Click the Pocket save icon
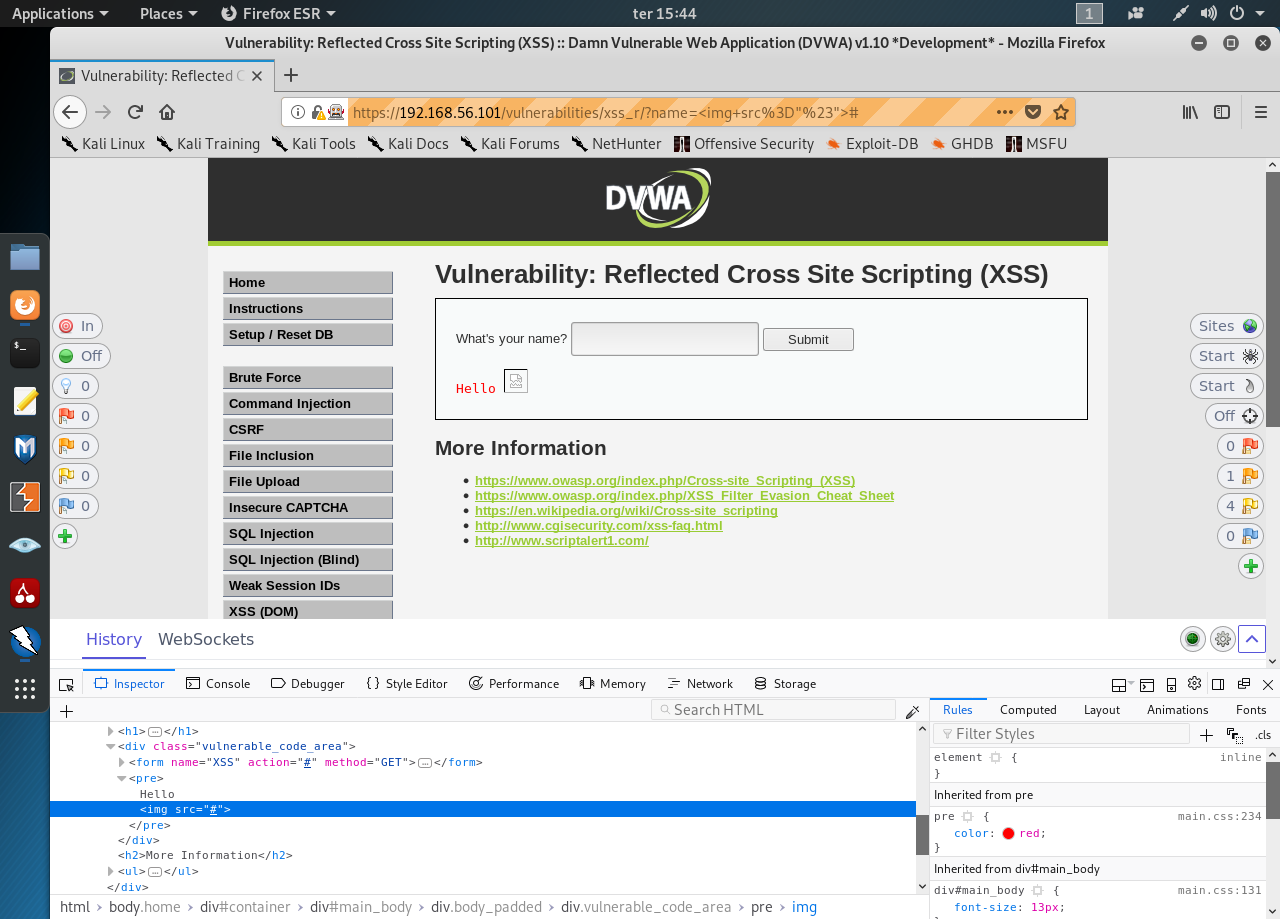 1034,112
